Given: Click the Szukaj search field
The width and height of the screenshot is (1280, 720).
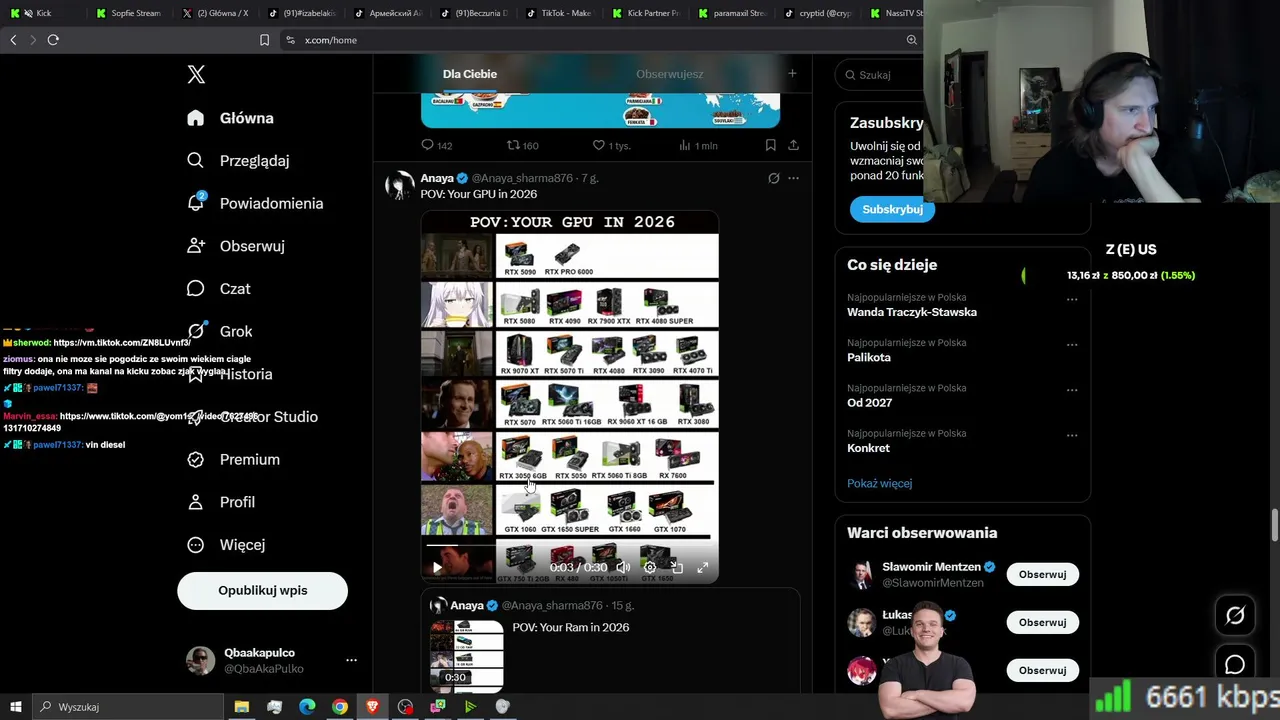Looking at the screenshot, I should [x=880, y=75].
